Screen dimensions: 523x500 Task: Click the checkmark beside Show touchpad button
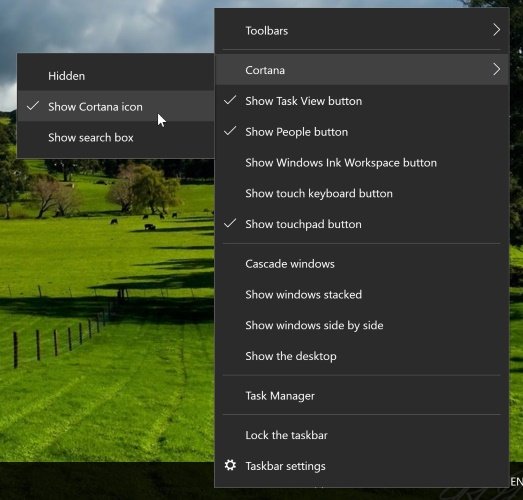pos(230,223)
